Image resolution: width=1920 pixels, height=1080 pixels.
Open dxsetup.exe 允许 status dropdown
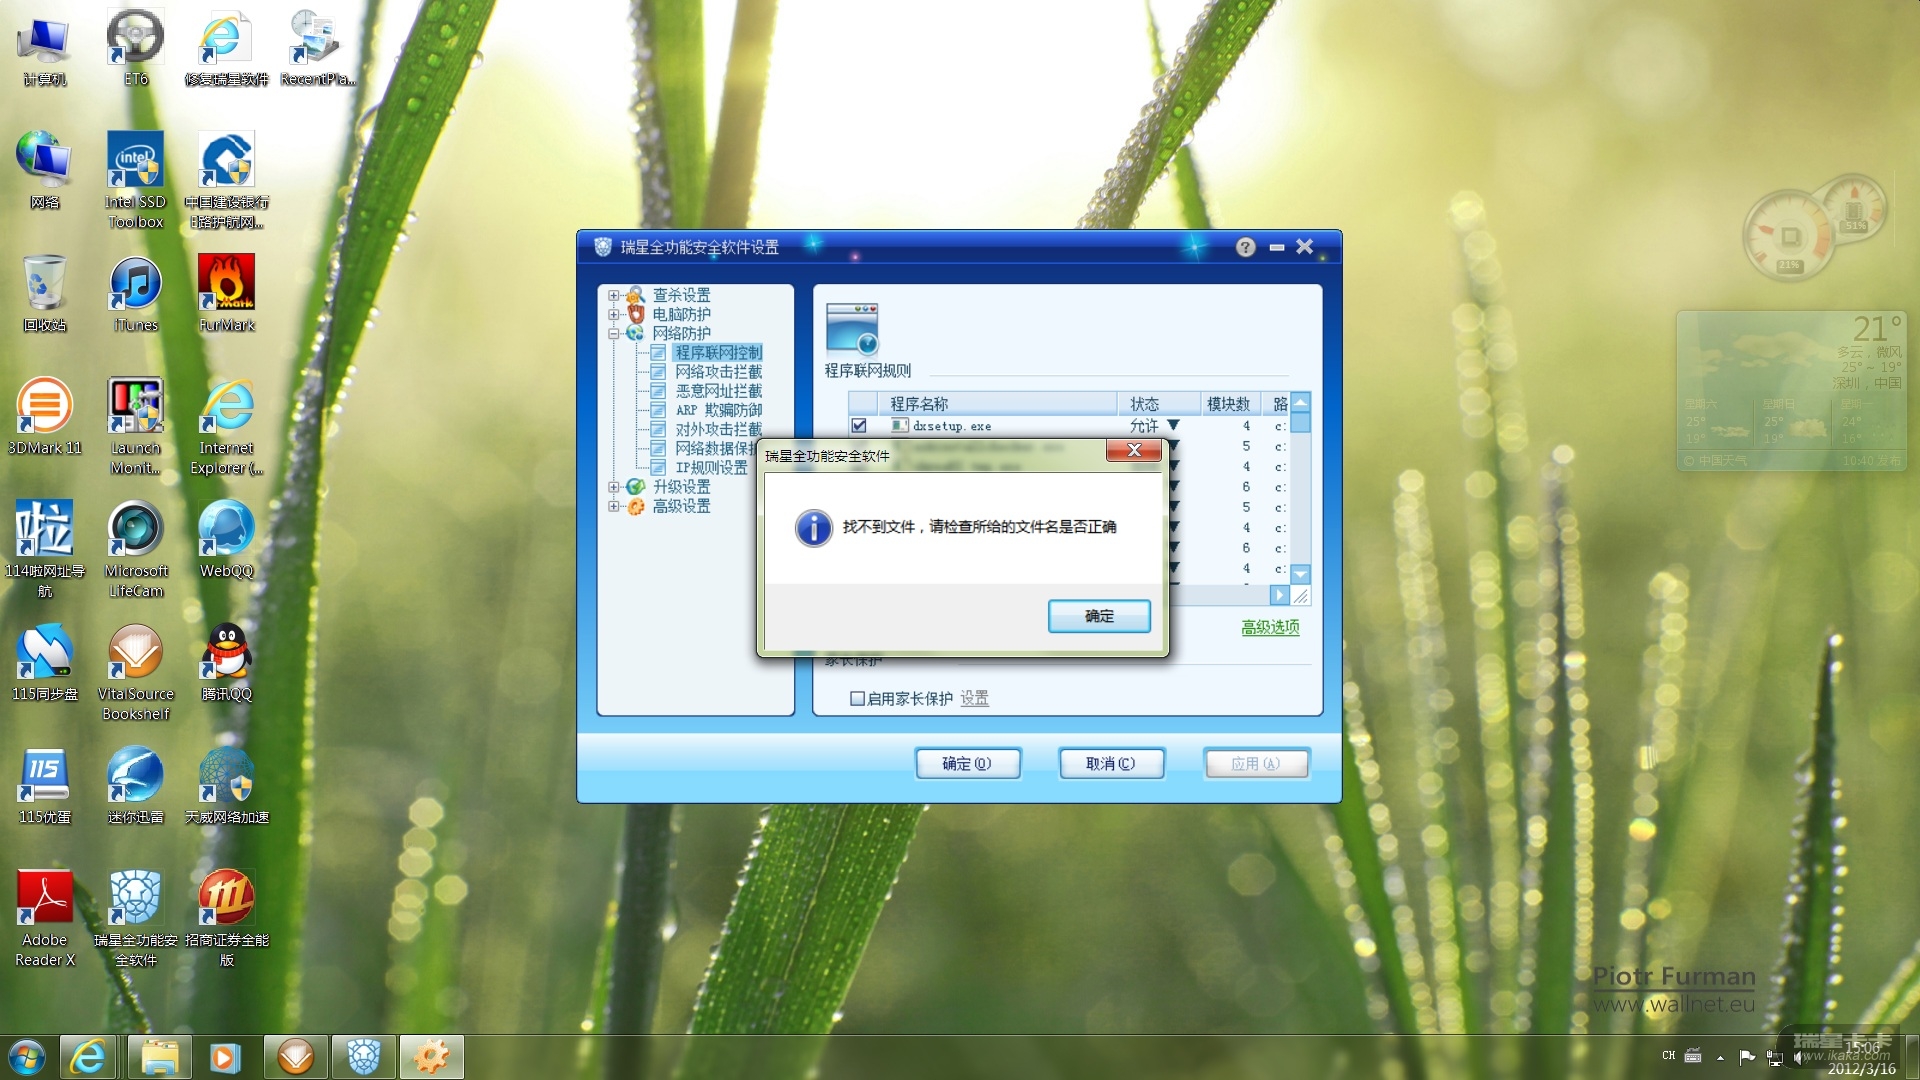click(x=1174, y=426)
